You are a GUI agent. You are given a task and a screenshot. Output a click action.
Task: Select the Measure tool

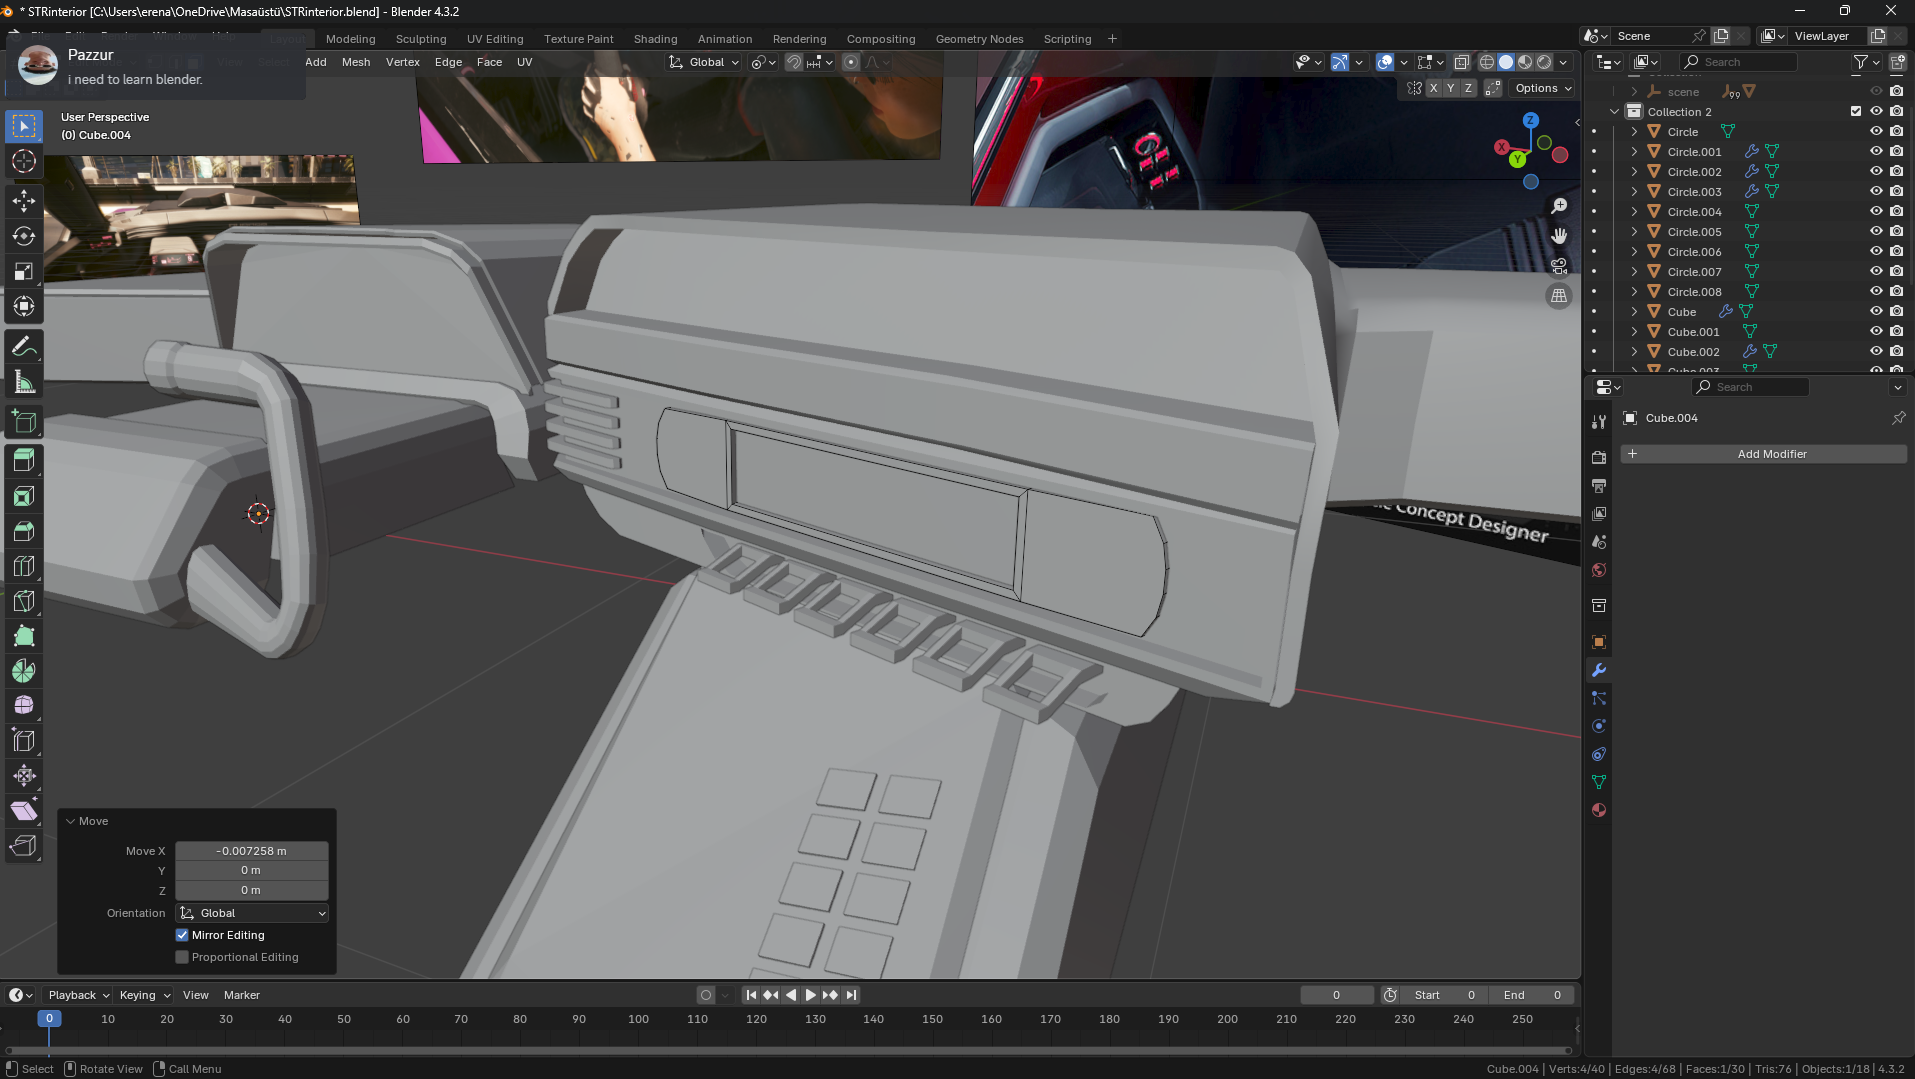pyautogui.click(x=24, y=382)
